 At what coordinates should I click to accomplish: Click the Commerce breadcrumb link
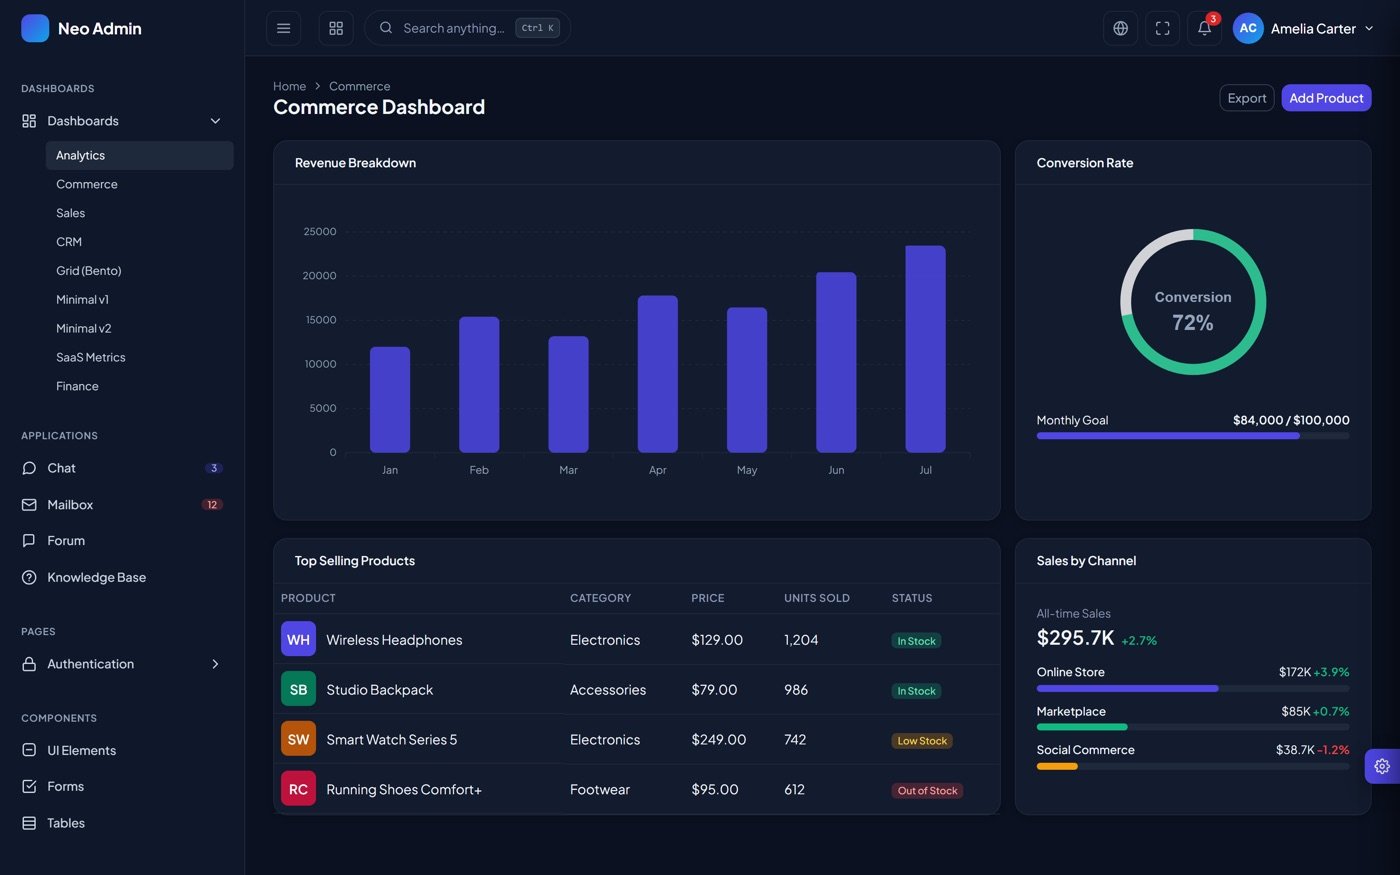pyautogui.click(x=360, y=86)
